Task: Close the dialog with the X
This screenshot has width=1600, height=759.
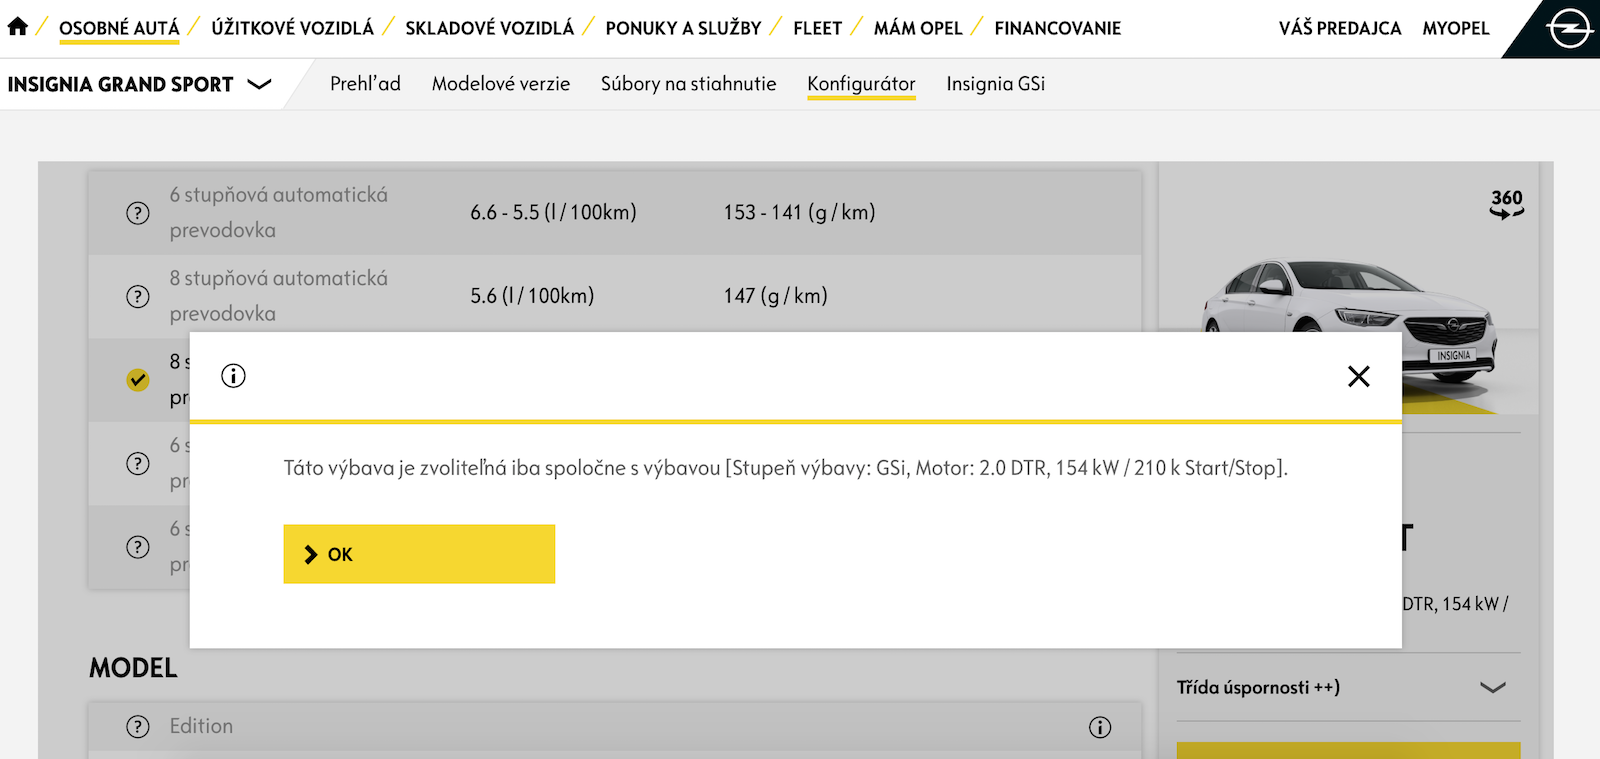Action: [1358, 376]
